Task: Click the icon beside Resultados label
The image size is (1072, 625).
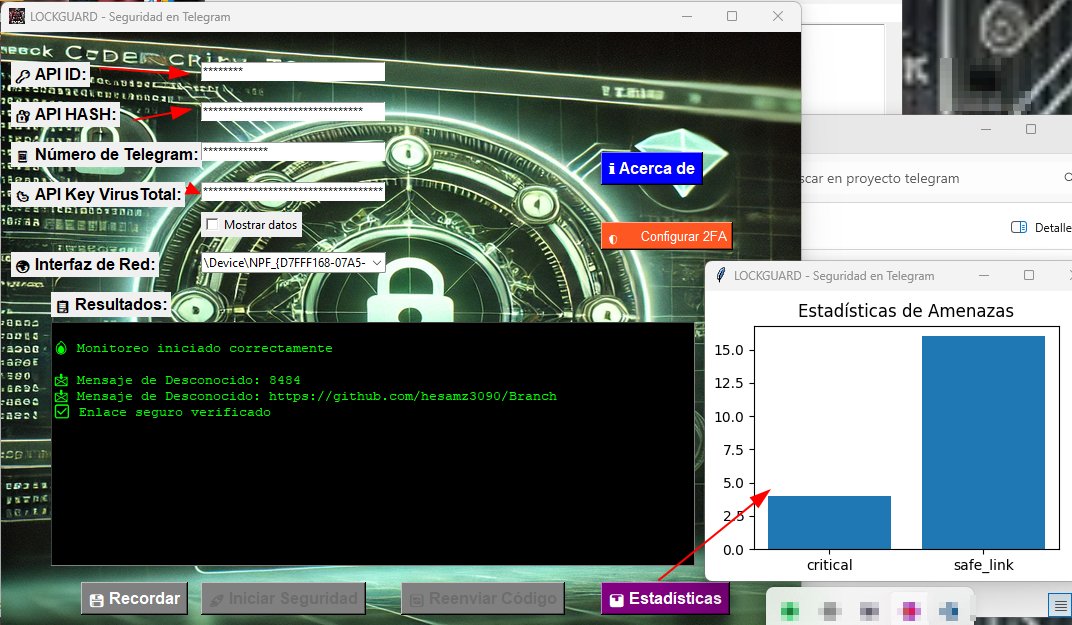Action: 62,306
